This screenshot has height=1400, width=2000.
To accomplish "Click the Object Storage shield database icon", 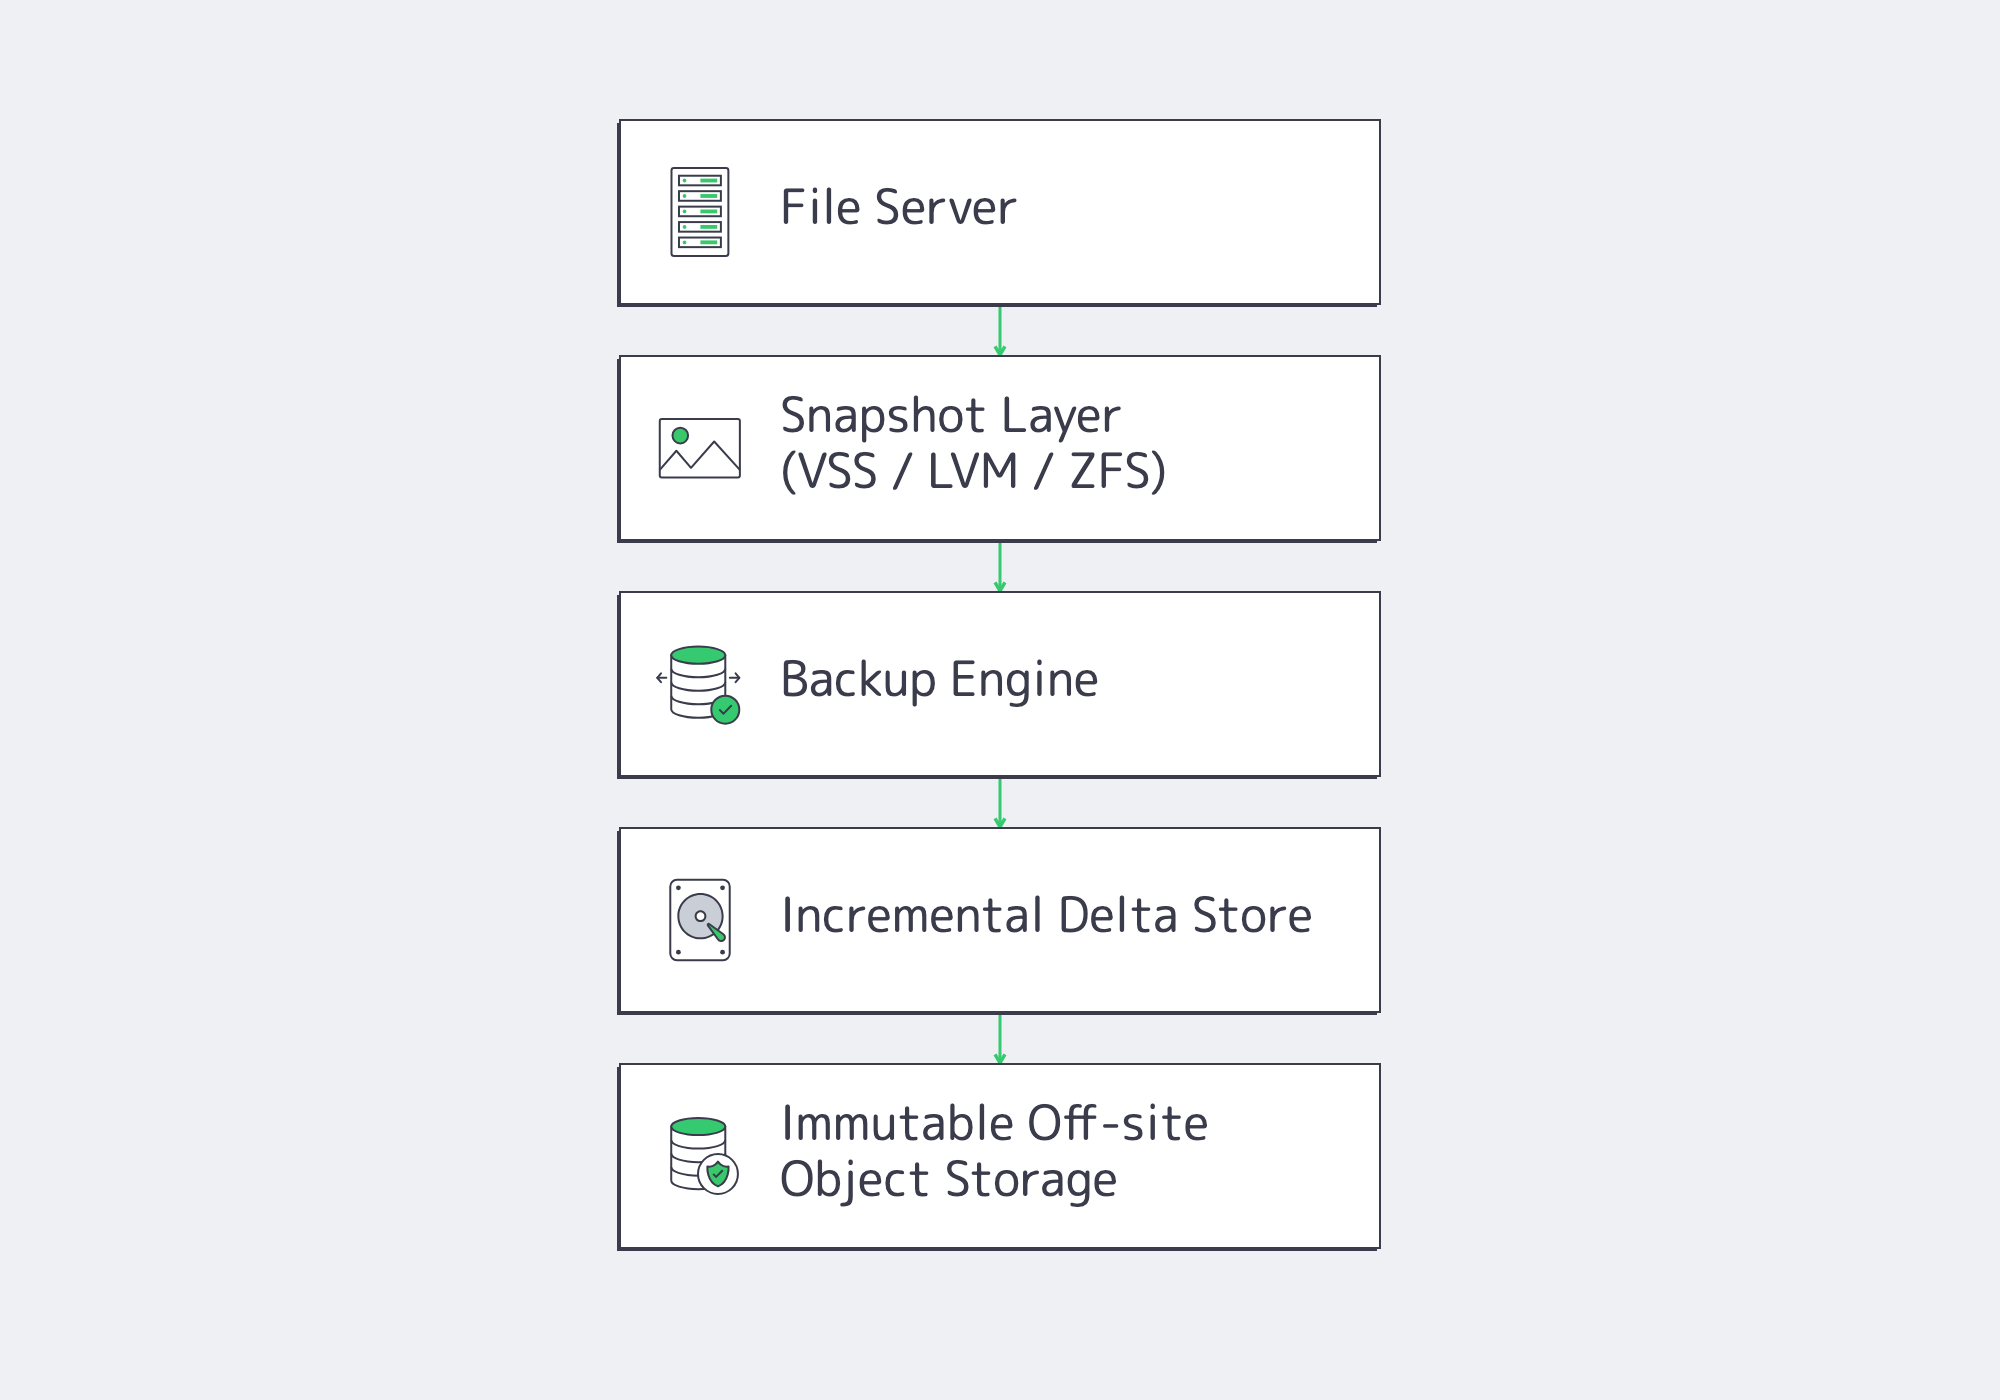I will [x=704, y=1156].
